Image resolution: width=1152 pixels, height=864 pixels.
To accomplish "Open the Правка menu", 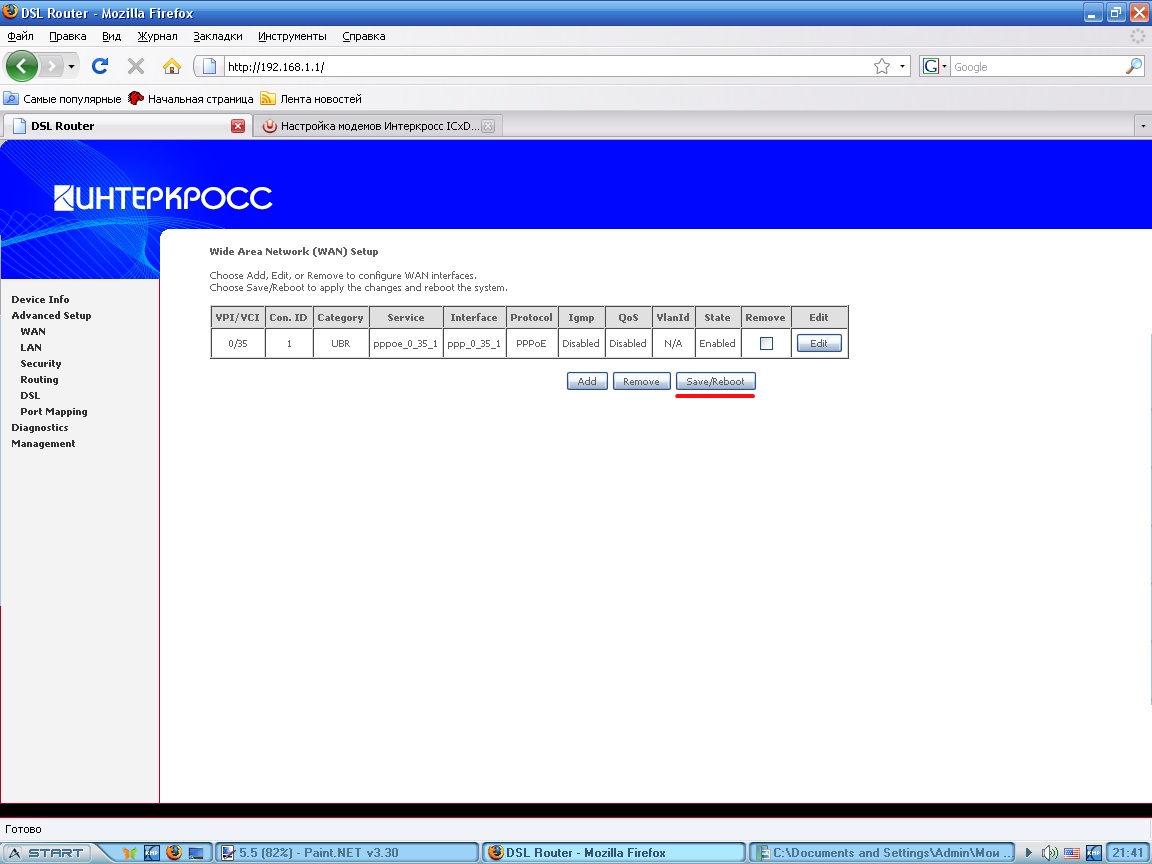I will 68,36.
